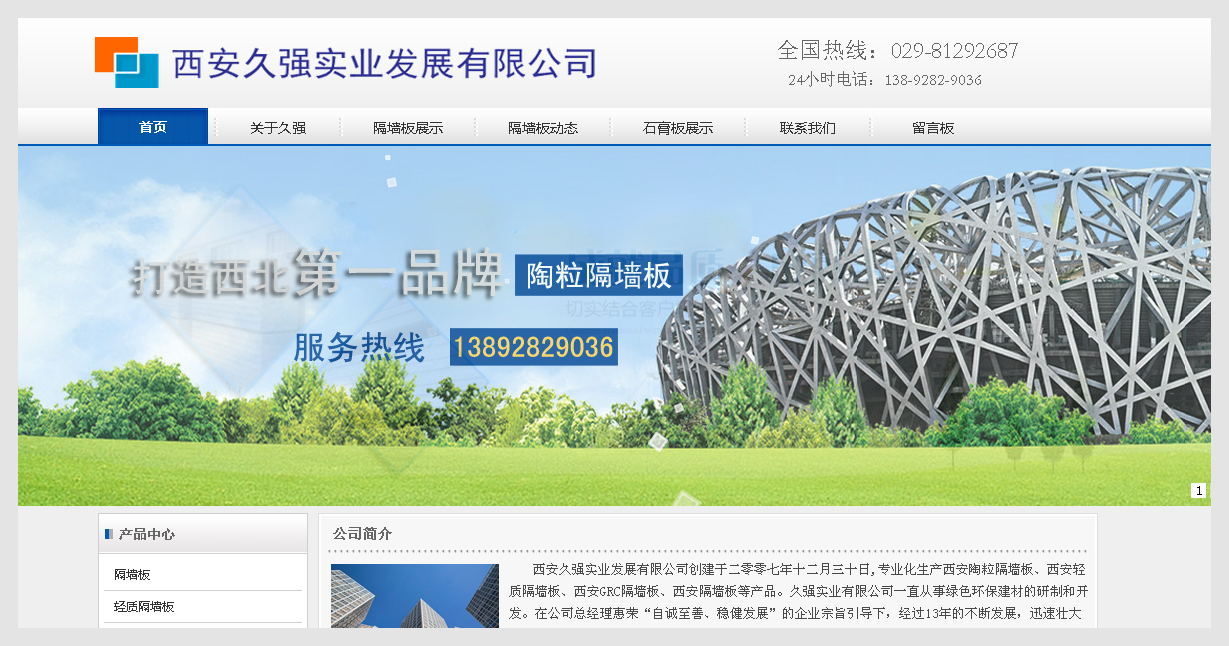Open the 隔墙板展示 menu item
Image resolution: width=1229 pixels, height=646 pixels.
[x=409, y=126]
